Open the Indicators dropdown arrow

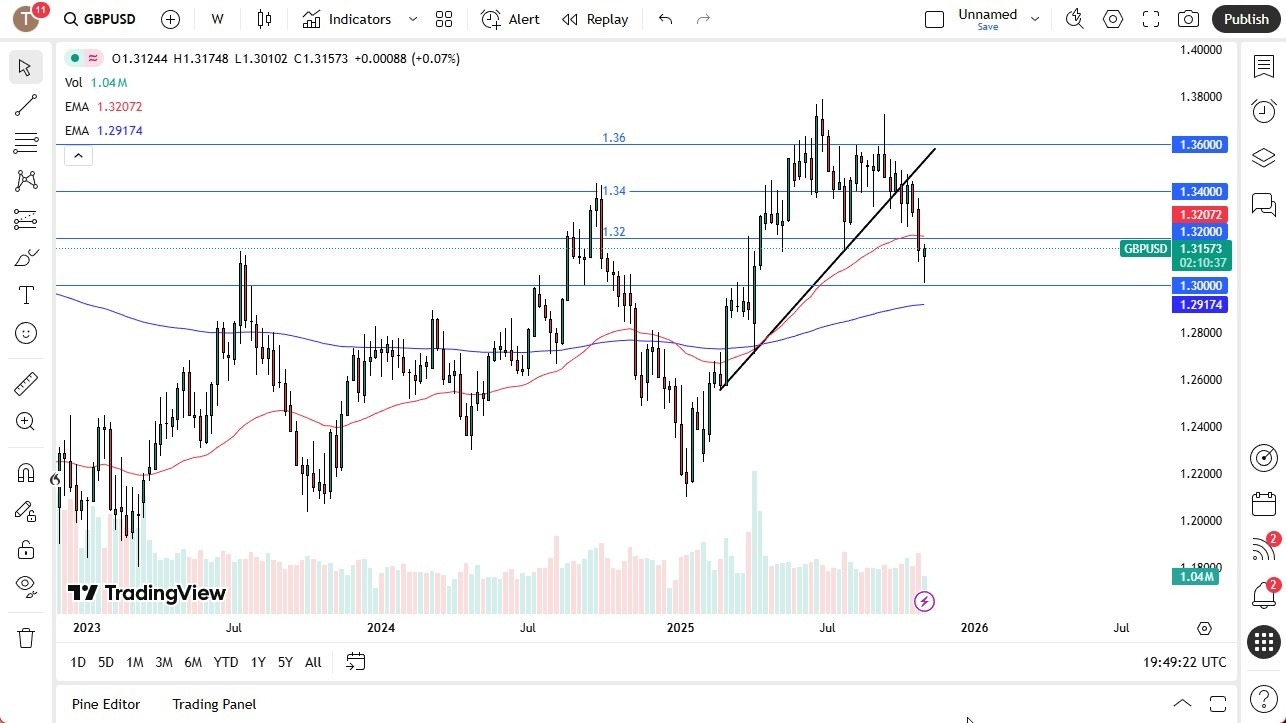point(412,19)
